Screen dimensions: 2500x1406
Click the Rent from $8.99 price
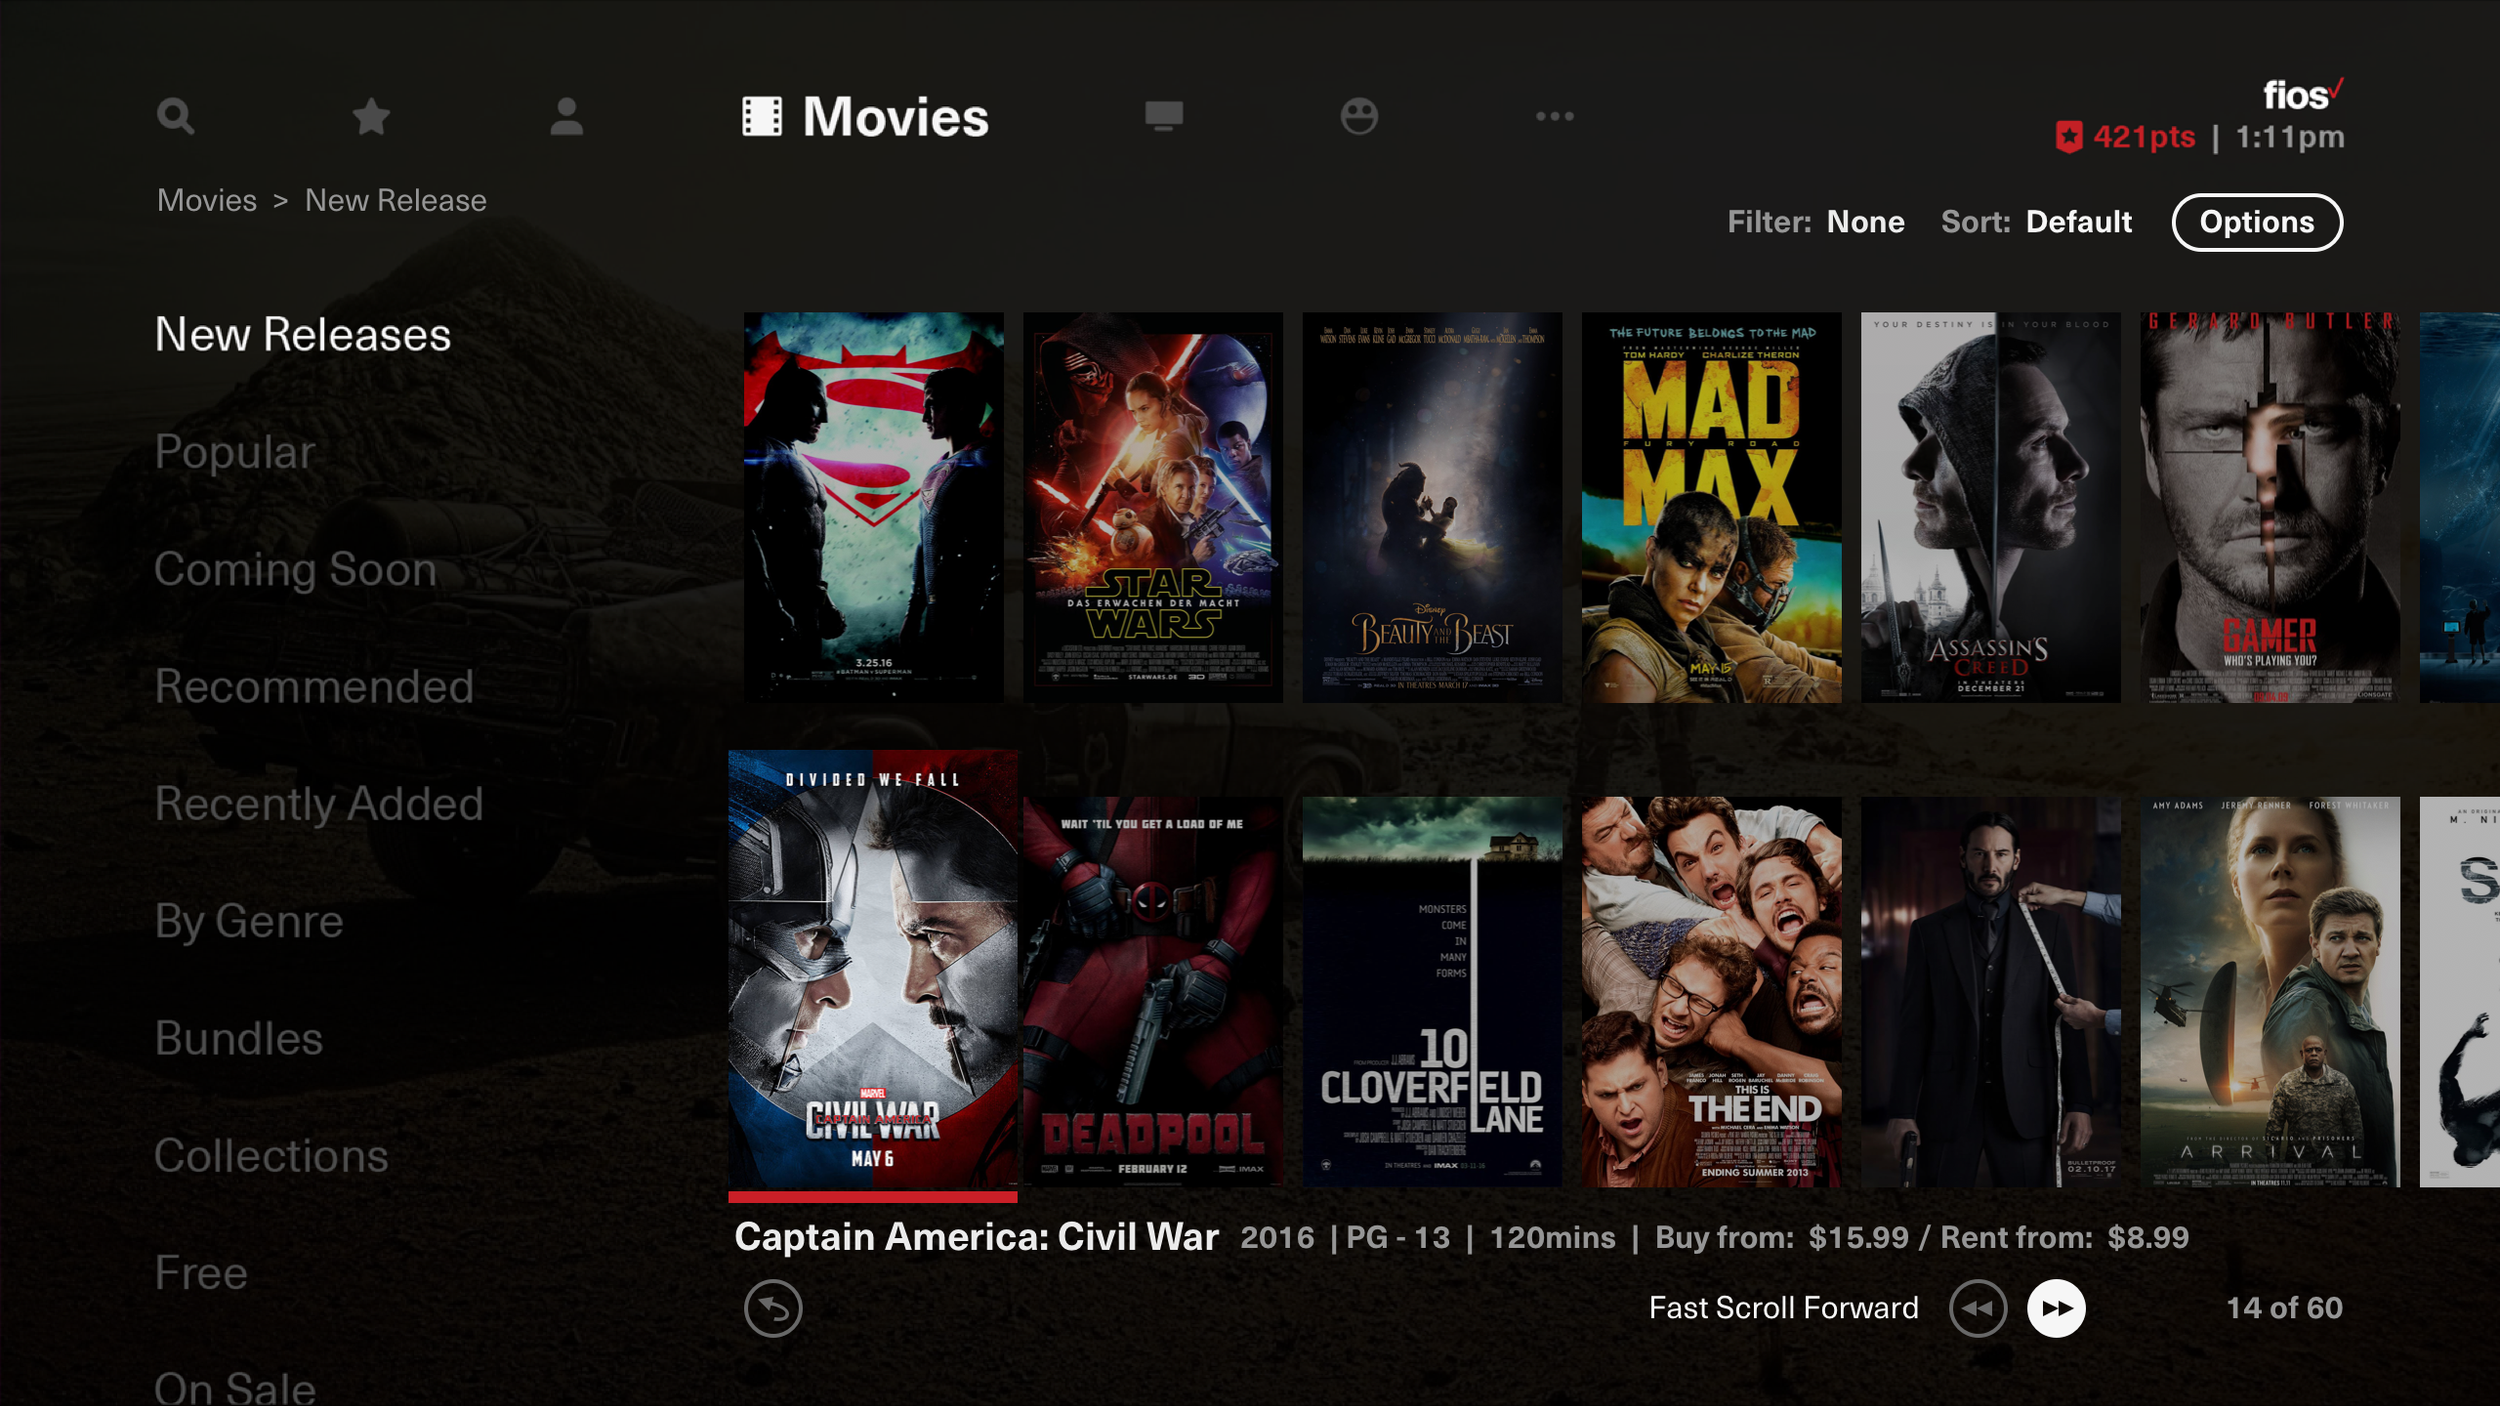(2065, 1238)
